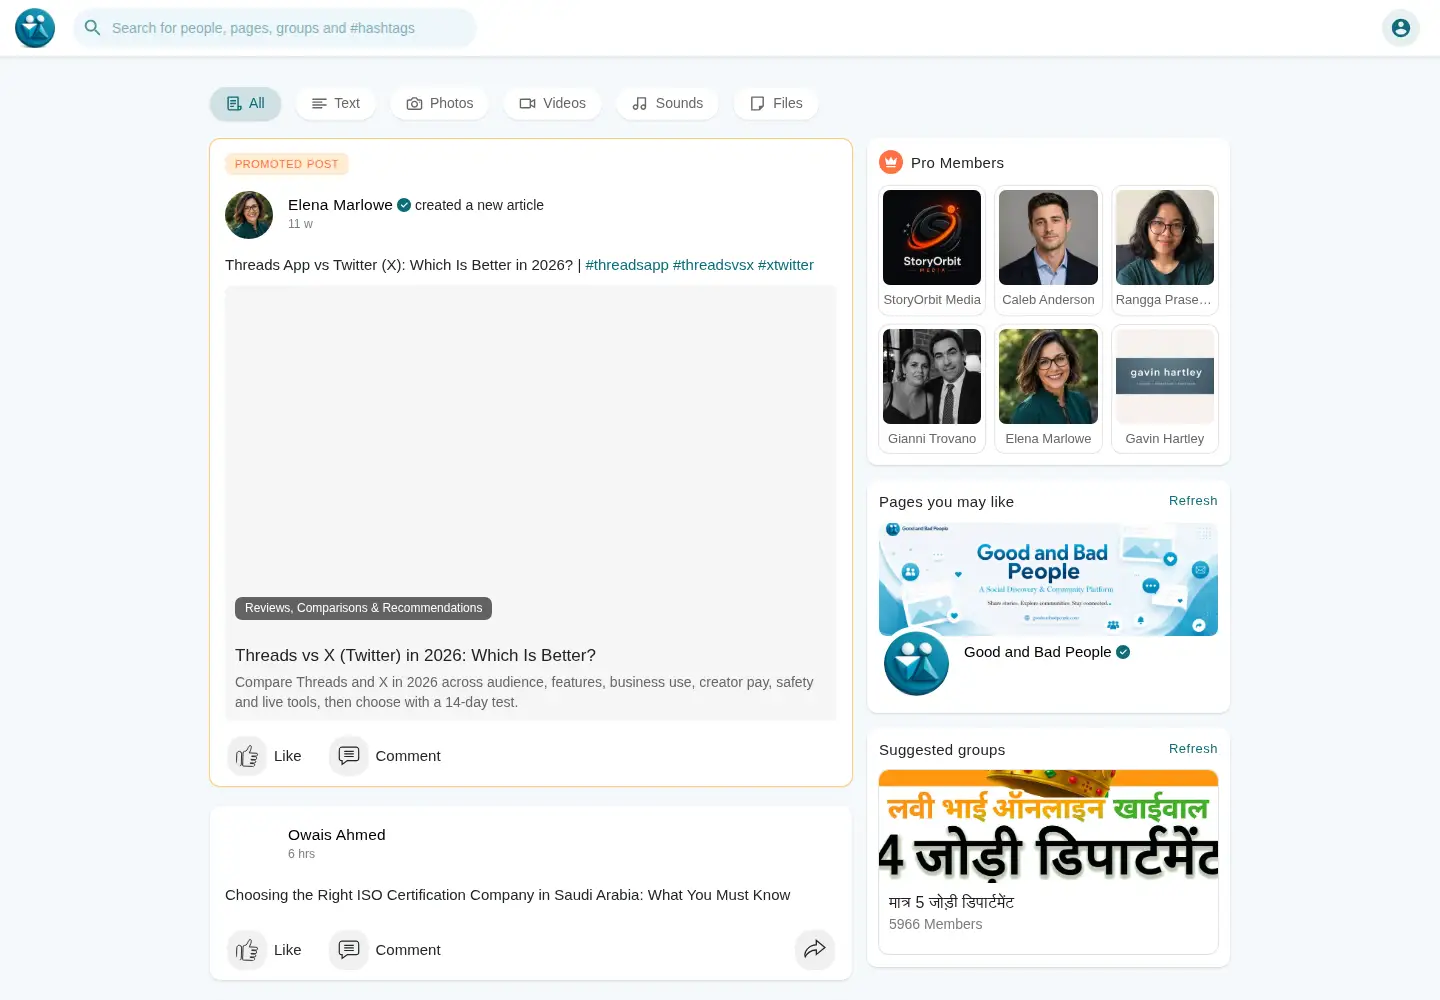Image resolution: width=1440 pixels, height=1000 pixels.
Task: Open Elena Marlowe pro member card
Action: pyautogui.click(x=1048, y=389)
